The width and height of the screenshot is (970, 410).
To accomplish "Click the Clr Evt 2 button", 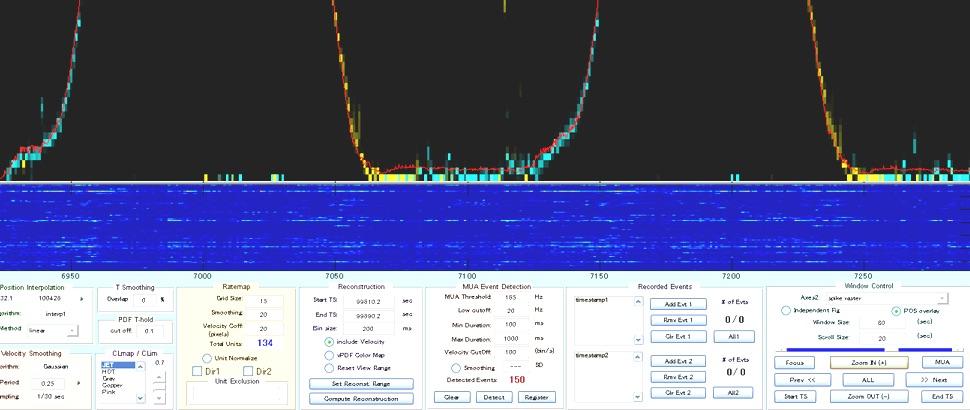I will 678,392.
